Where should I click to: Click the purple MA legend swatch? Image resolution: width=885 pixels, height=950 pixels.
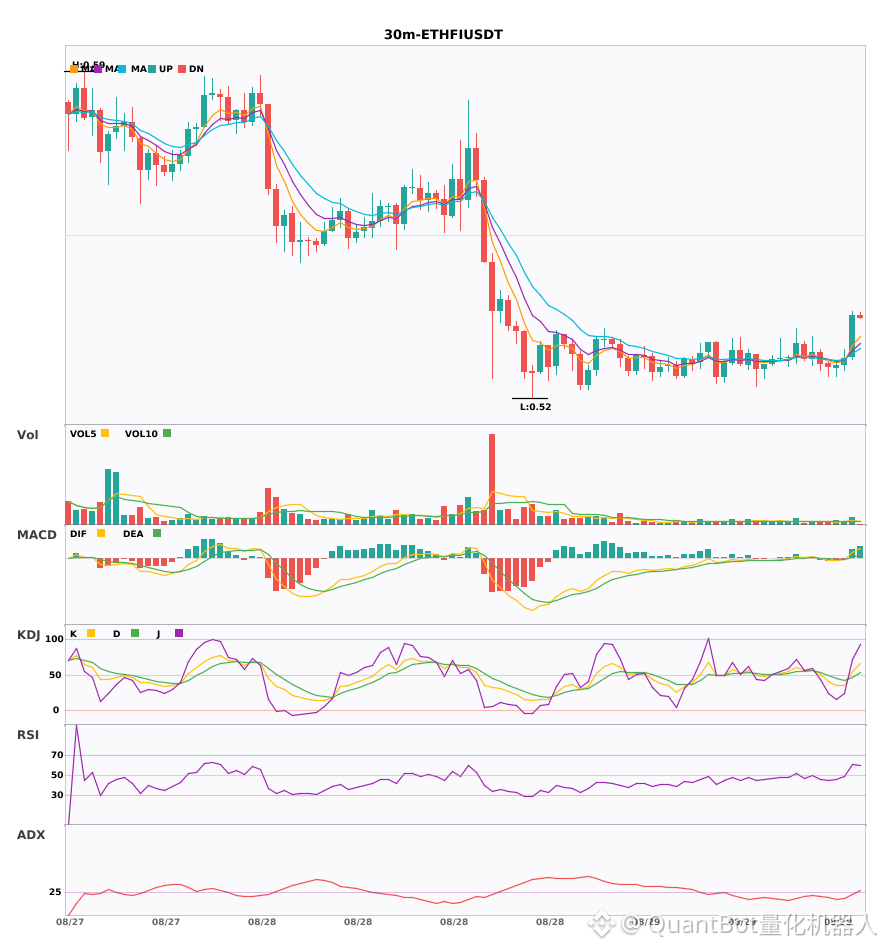(x=98, y=69)
